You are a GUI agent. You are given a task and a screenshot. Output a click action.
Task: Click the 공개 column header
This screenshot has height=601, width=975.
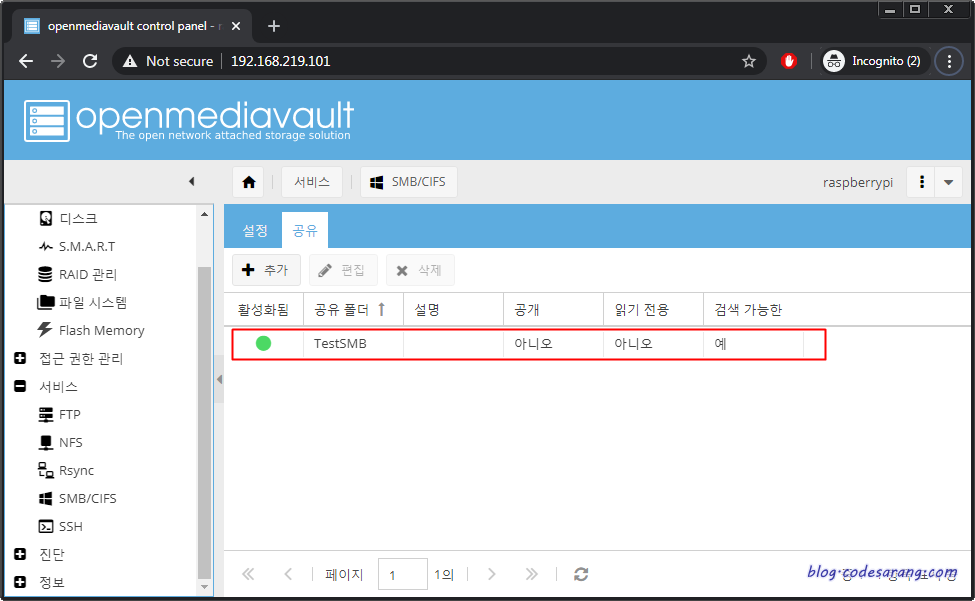pyautogui.click(x=553, y=310)
